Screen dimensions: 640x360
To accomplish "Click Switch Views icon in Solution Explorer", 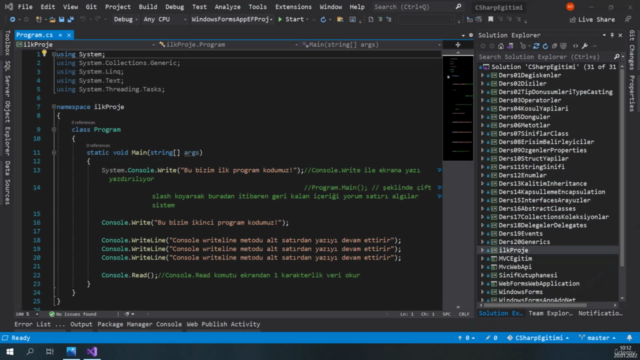I will point(510,46).
